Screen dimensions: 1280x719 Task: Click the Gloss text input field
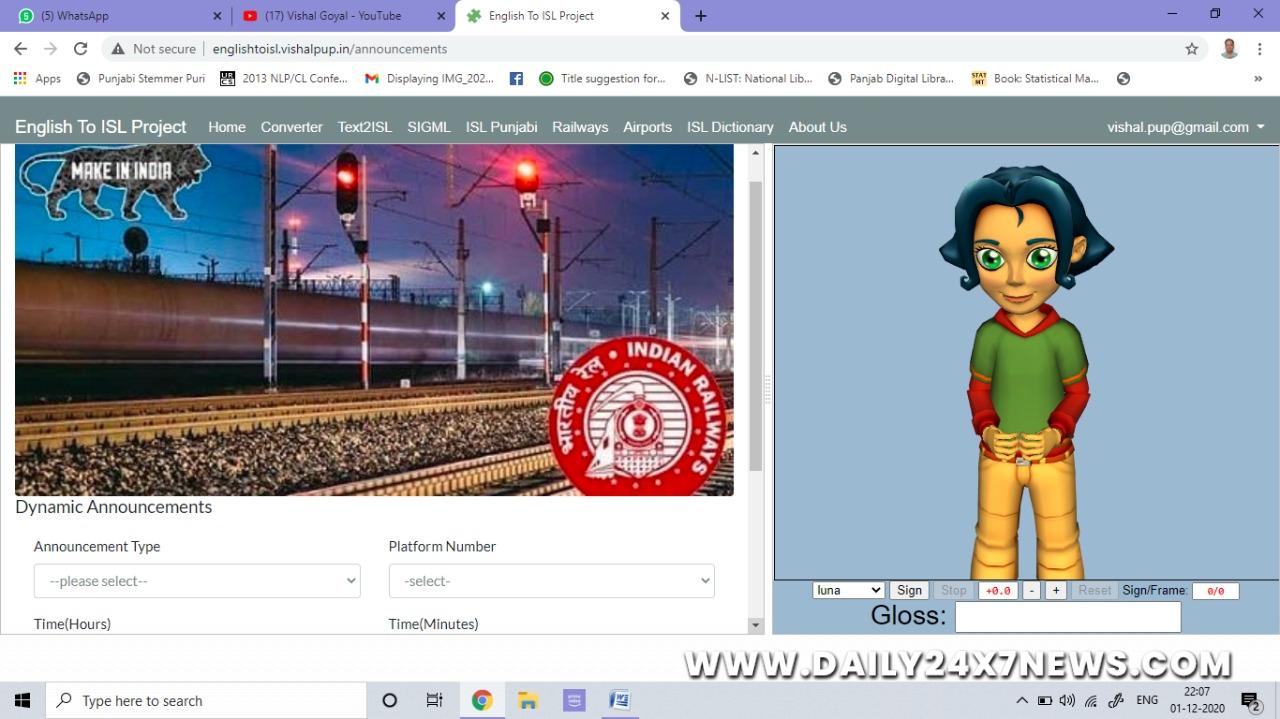(1068, 617)
